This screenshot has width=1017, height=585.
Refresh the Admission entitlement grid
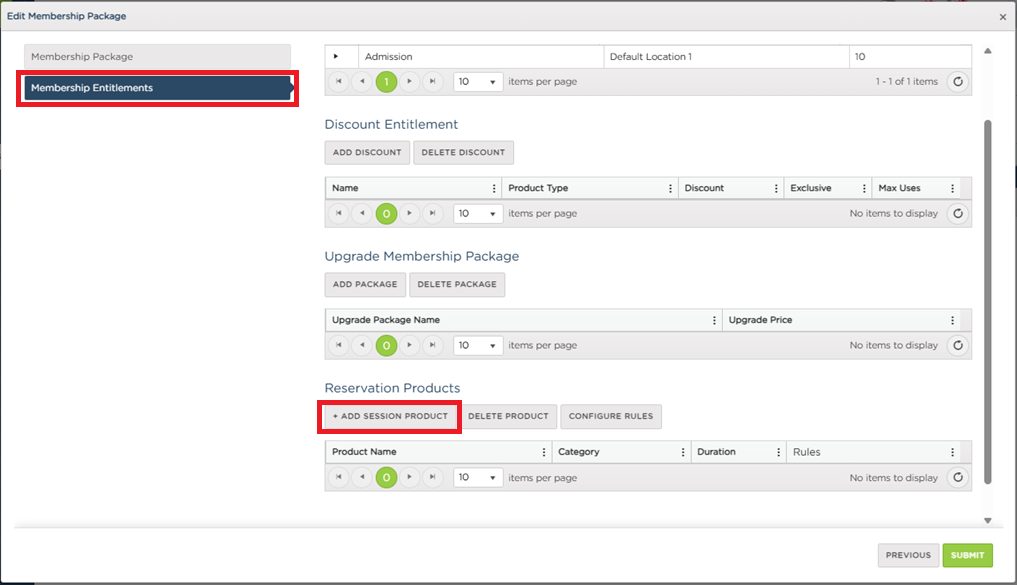[x=958, y=82]
